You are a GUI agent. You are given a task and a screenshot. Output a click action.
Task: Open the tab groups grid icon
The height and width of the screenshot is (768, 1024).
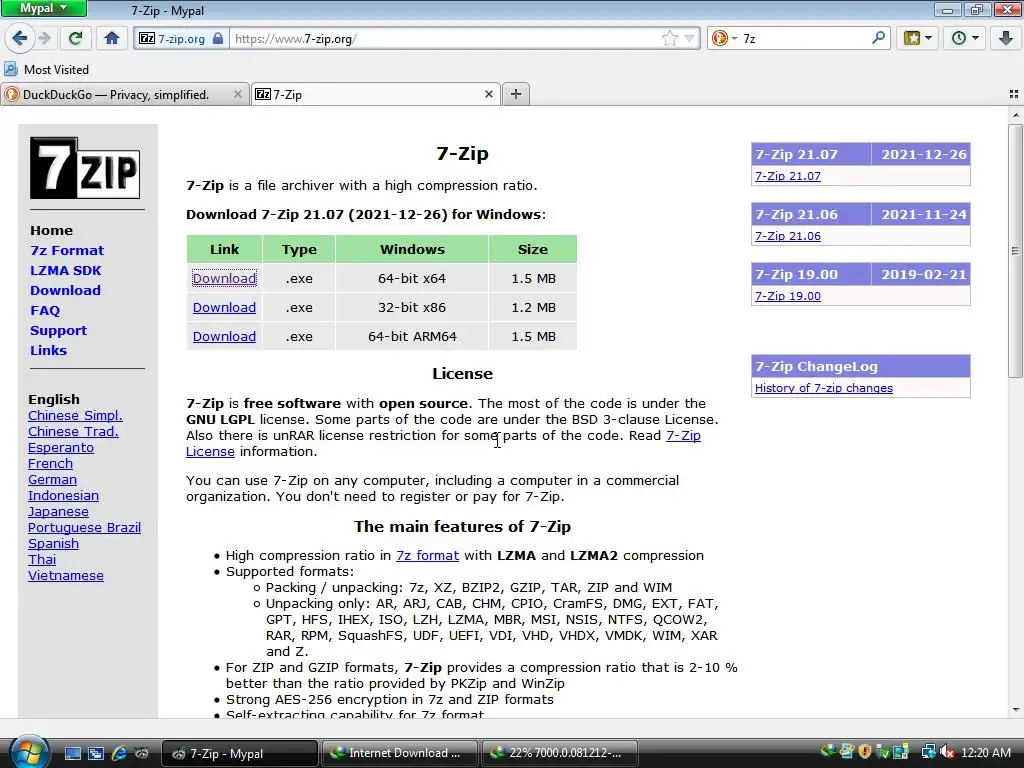pos(1014,94)
